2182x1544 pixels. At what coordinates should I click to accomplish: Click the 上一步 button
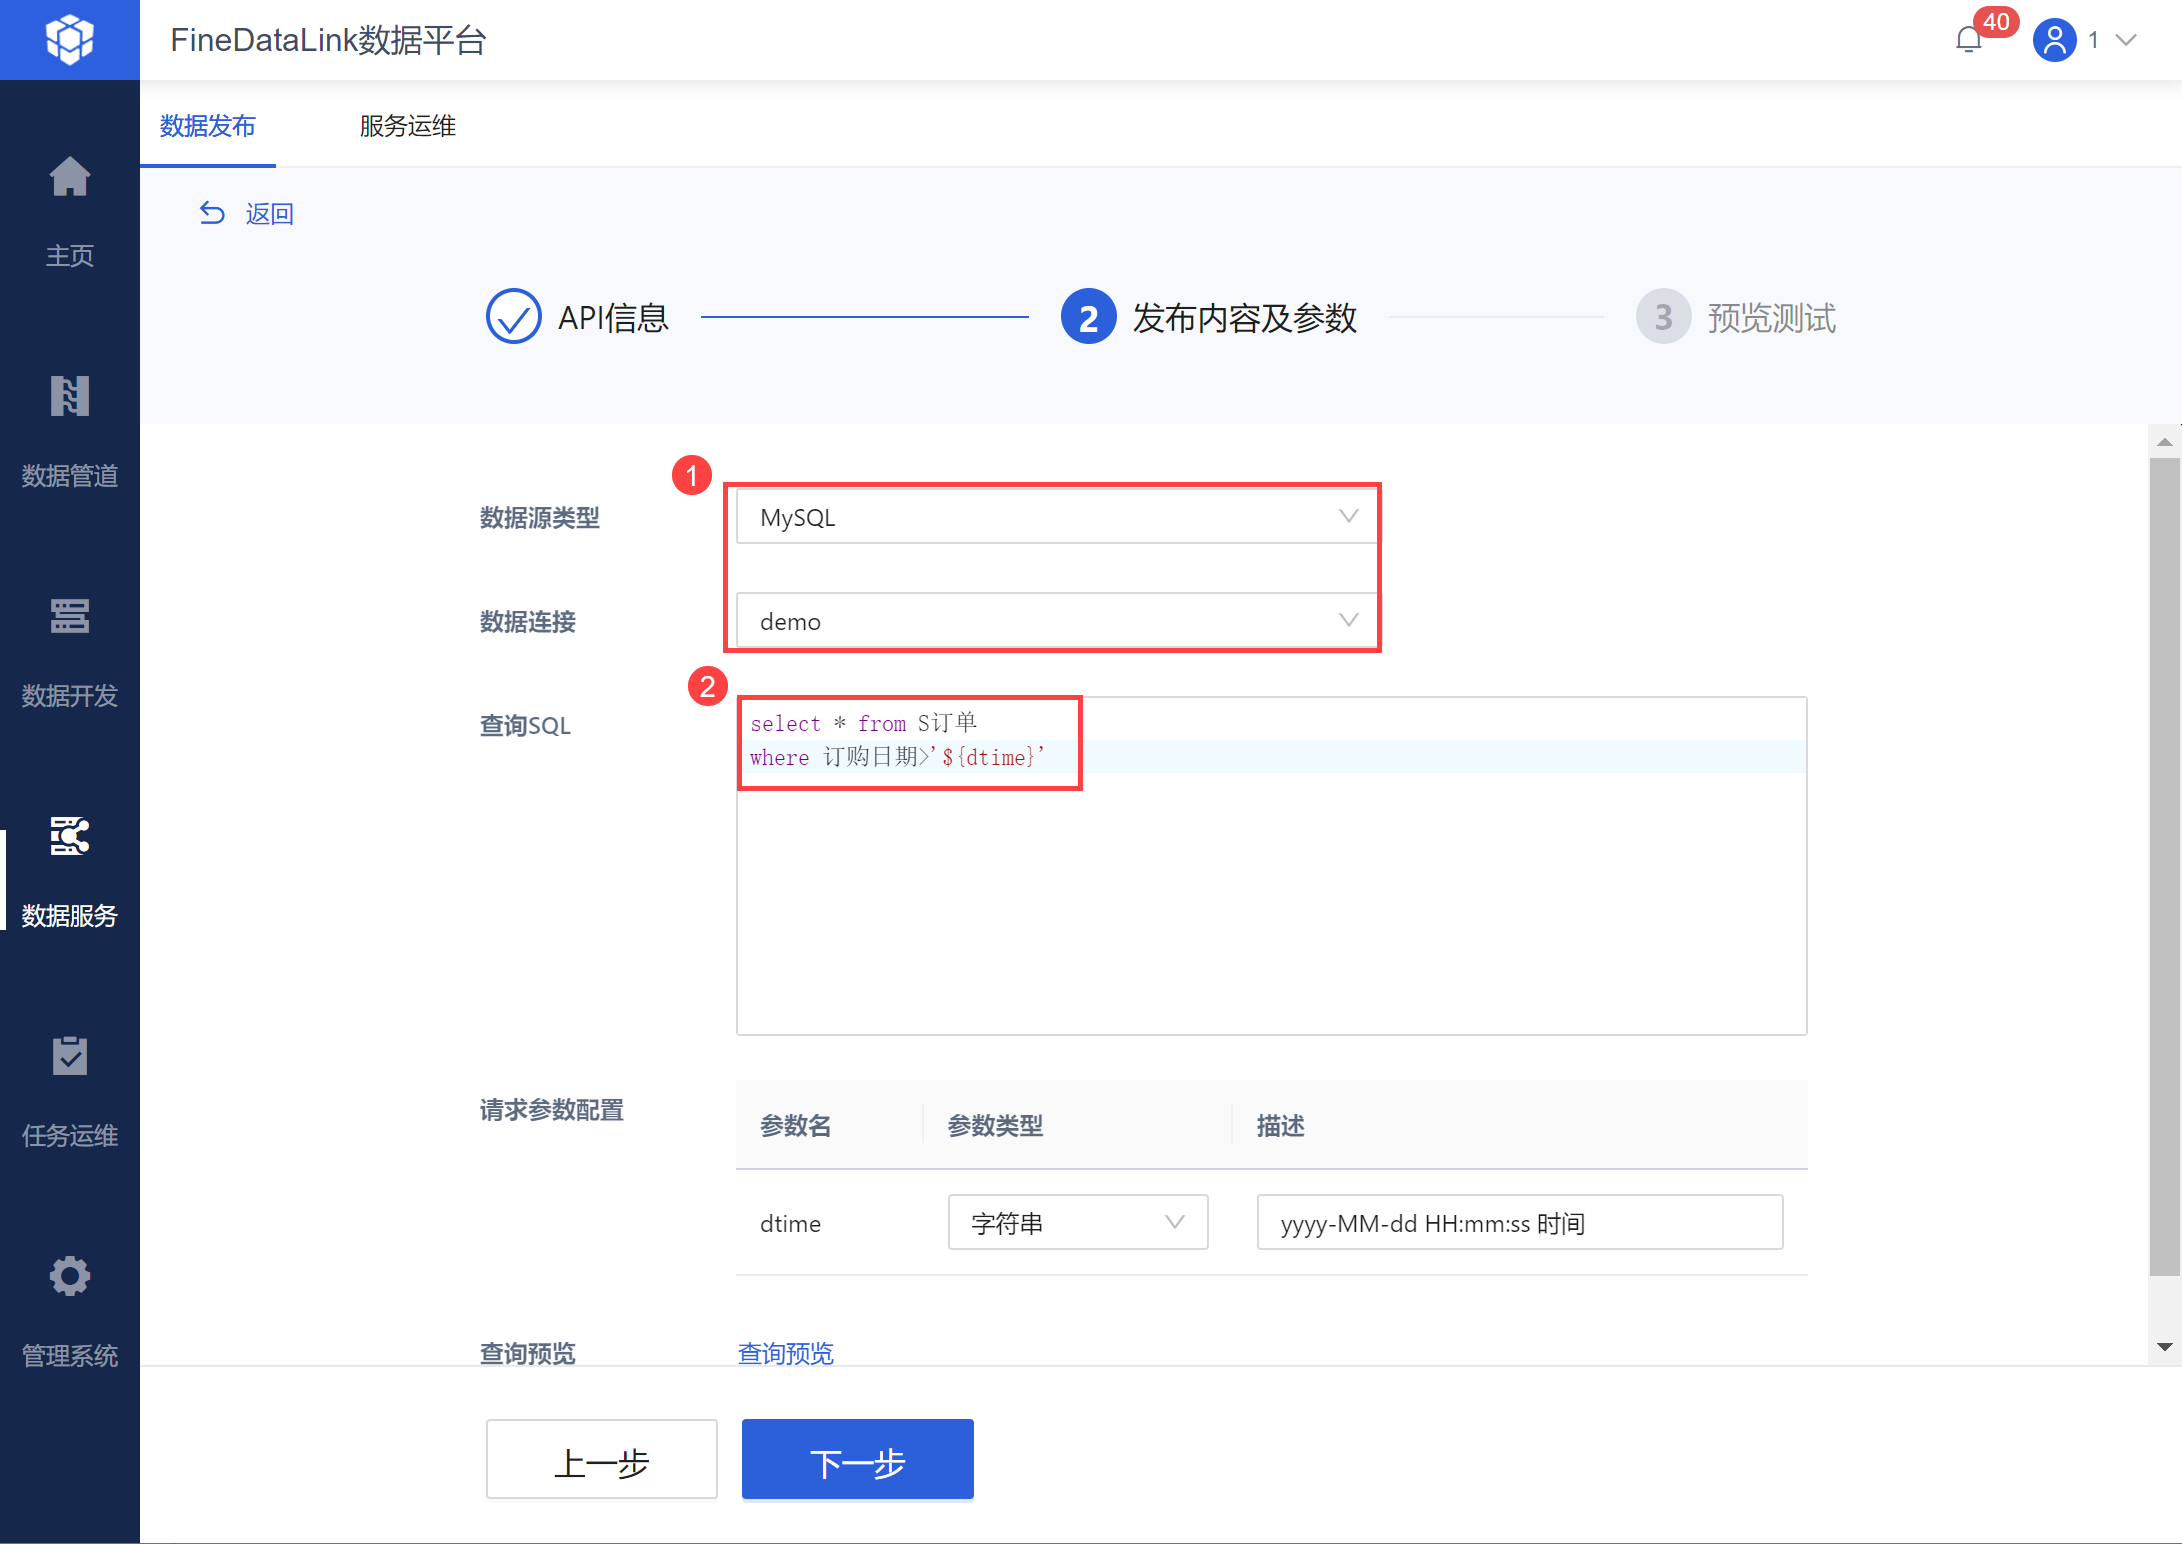tap(601, 1460)
